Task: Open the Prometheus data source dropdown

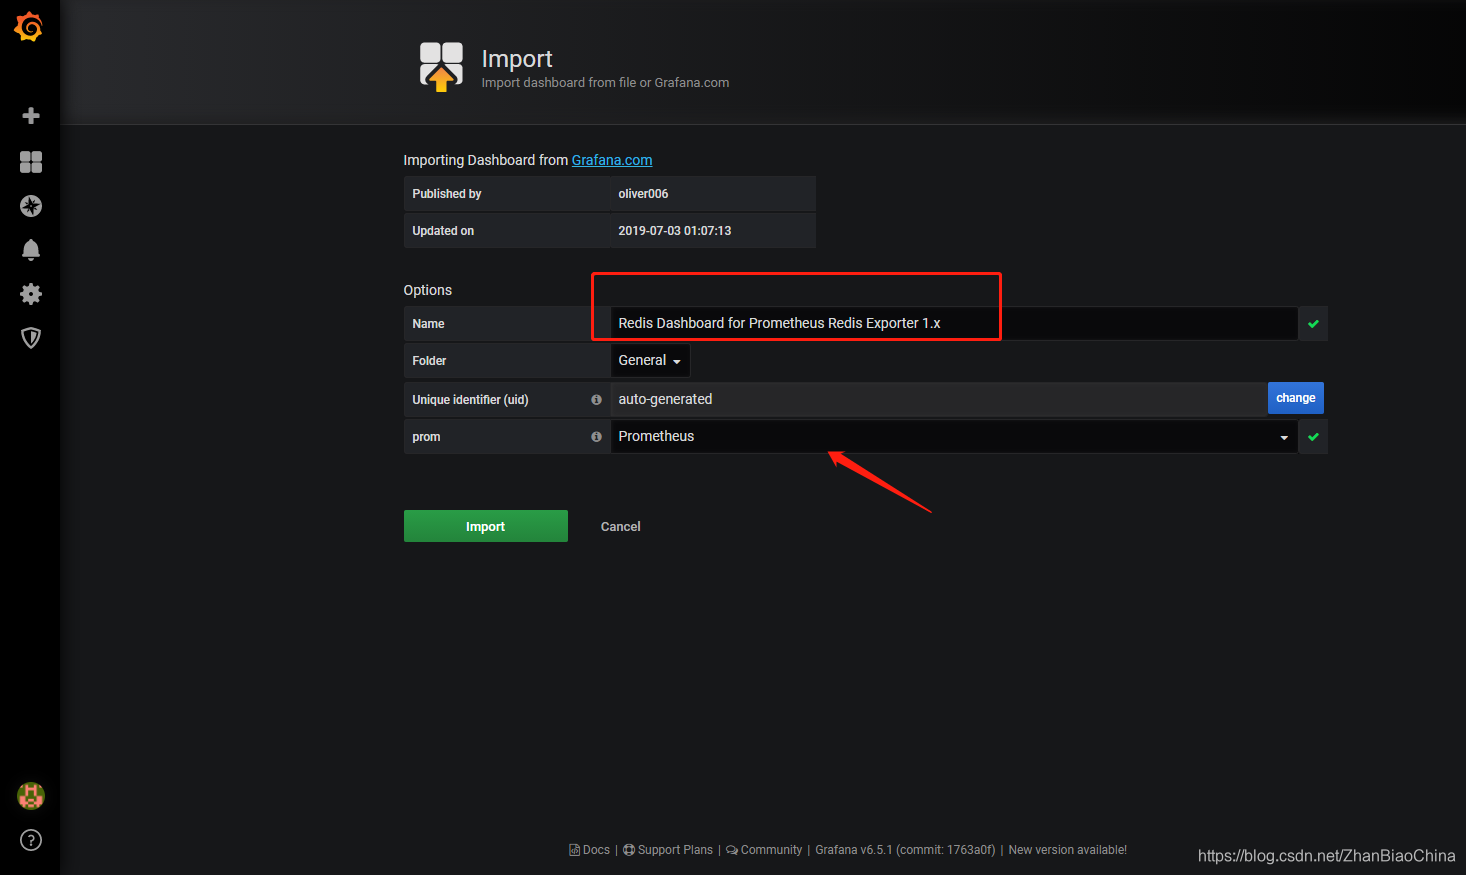Action: (954, 437)
